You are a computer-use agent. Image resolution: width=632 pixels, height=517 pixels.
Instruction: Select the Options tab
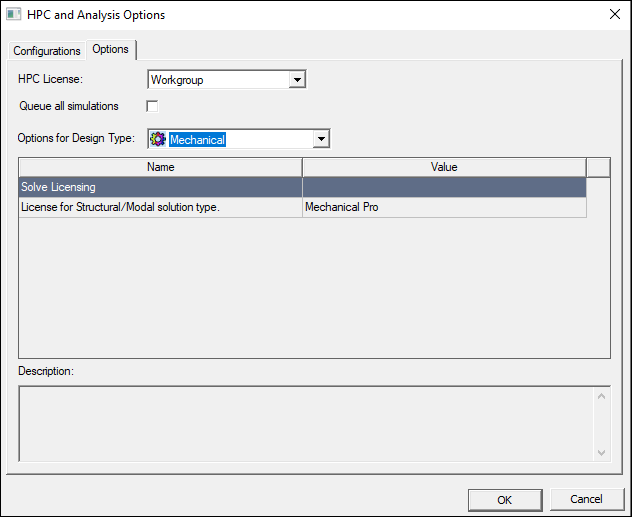(x=110, y=49)
